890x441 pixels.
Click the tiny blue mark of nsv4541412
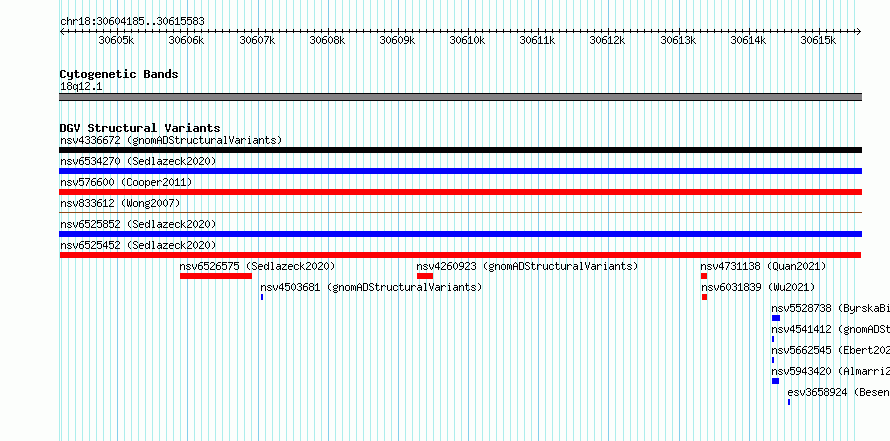(x=773, y=339)
